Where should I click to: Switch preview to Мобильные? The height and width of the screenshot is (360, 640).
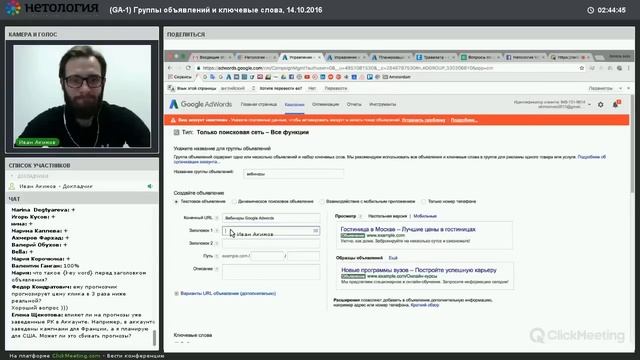pos(425,216)
